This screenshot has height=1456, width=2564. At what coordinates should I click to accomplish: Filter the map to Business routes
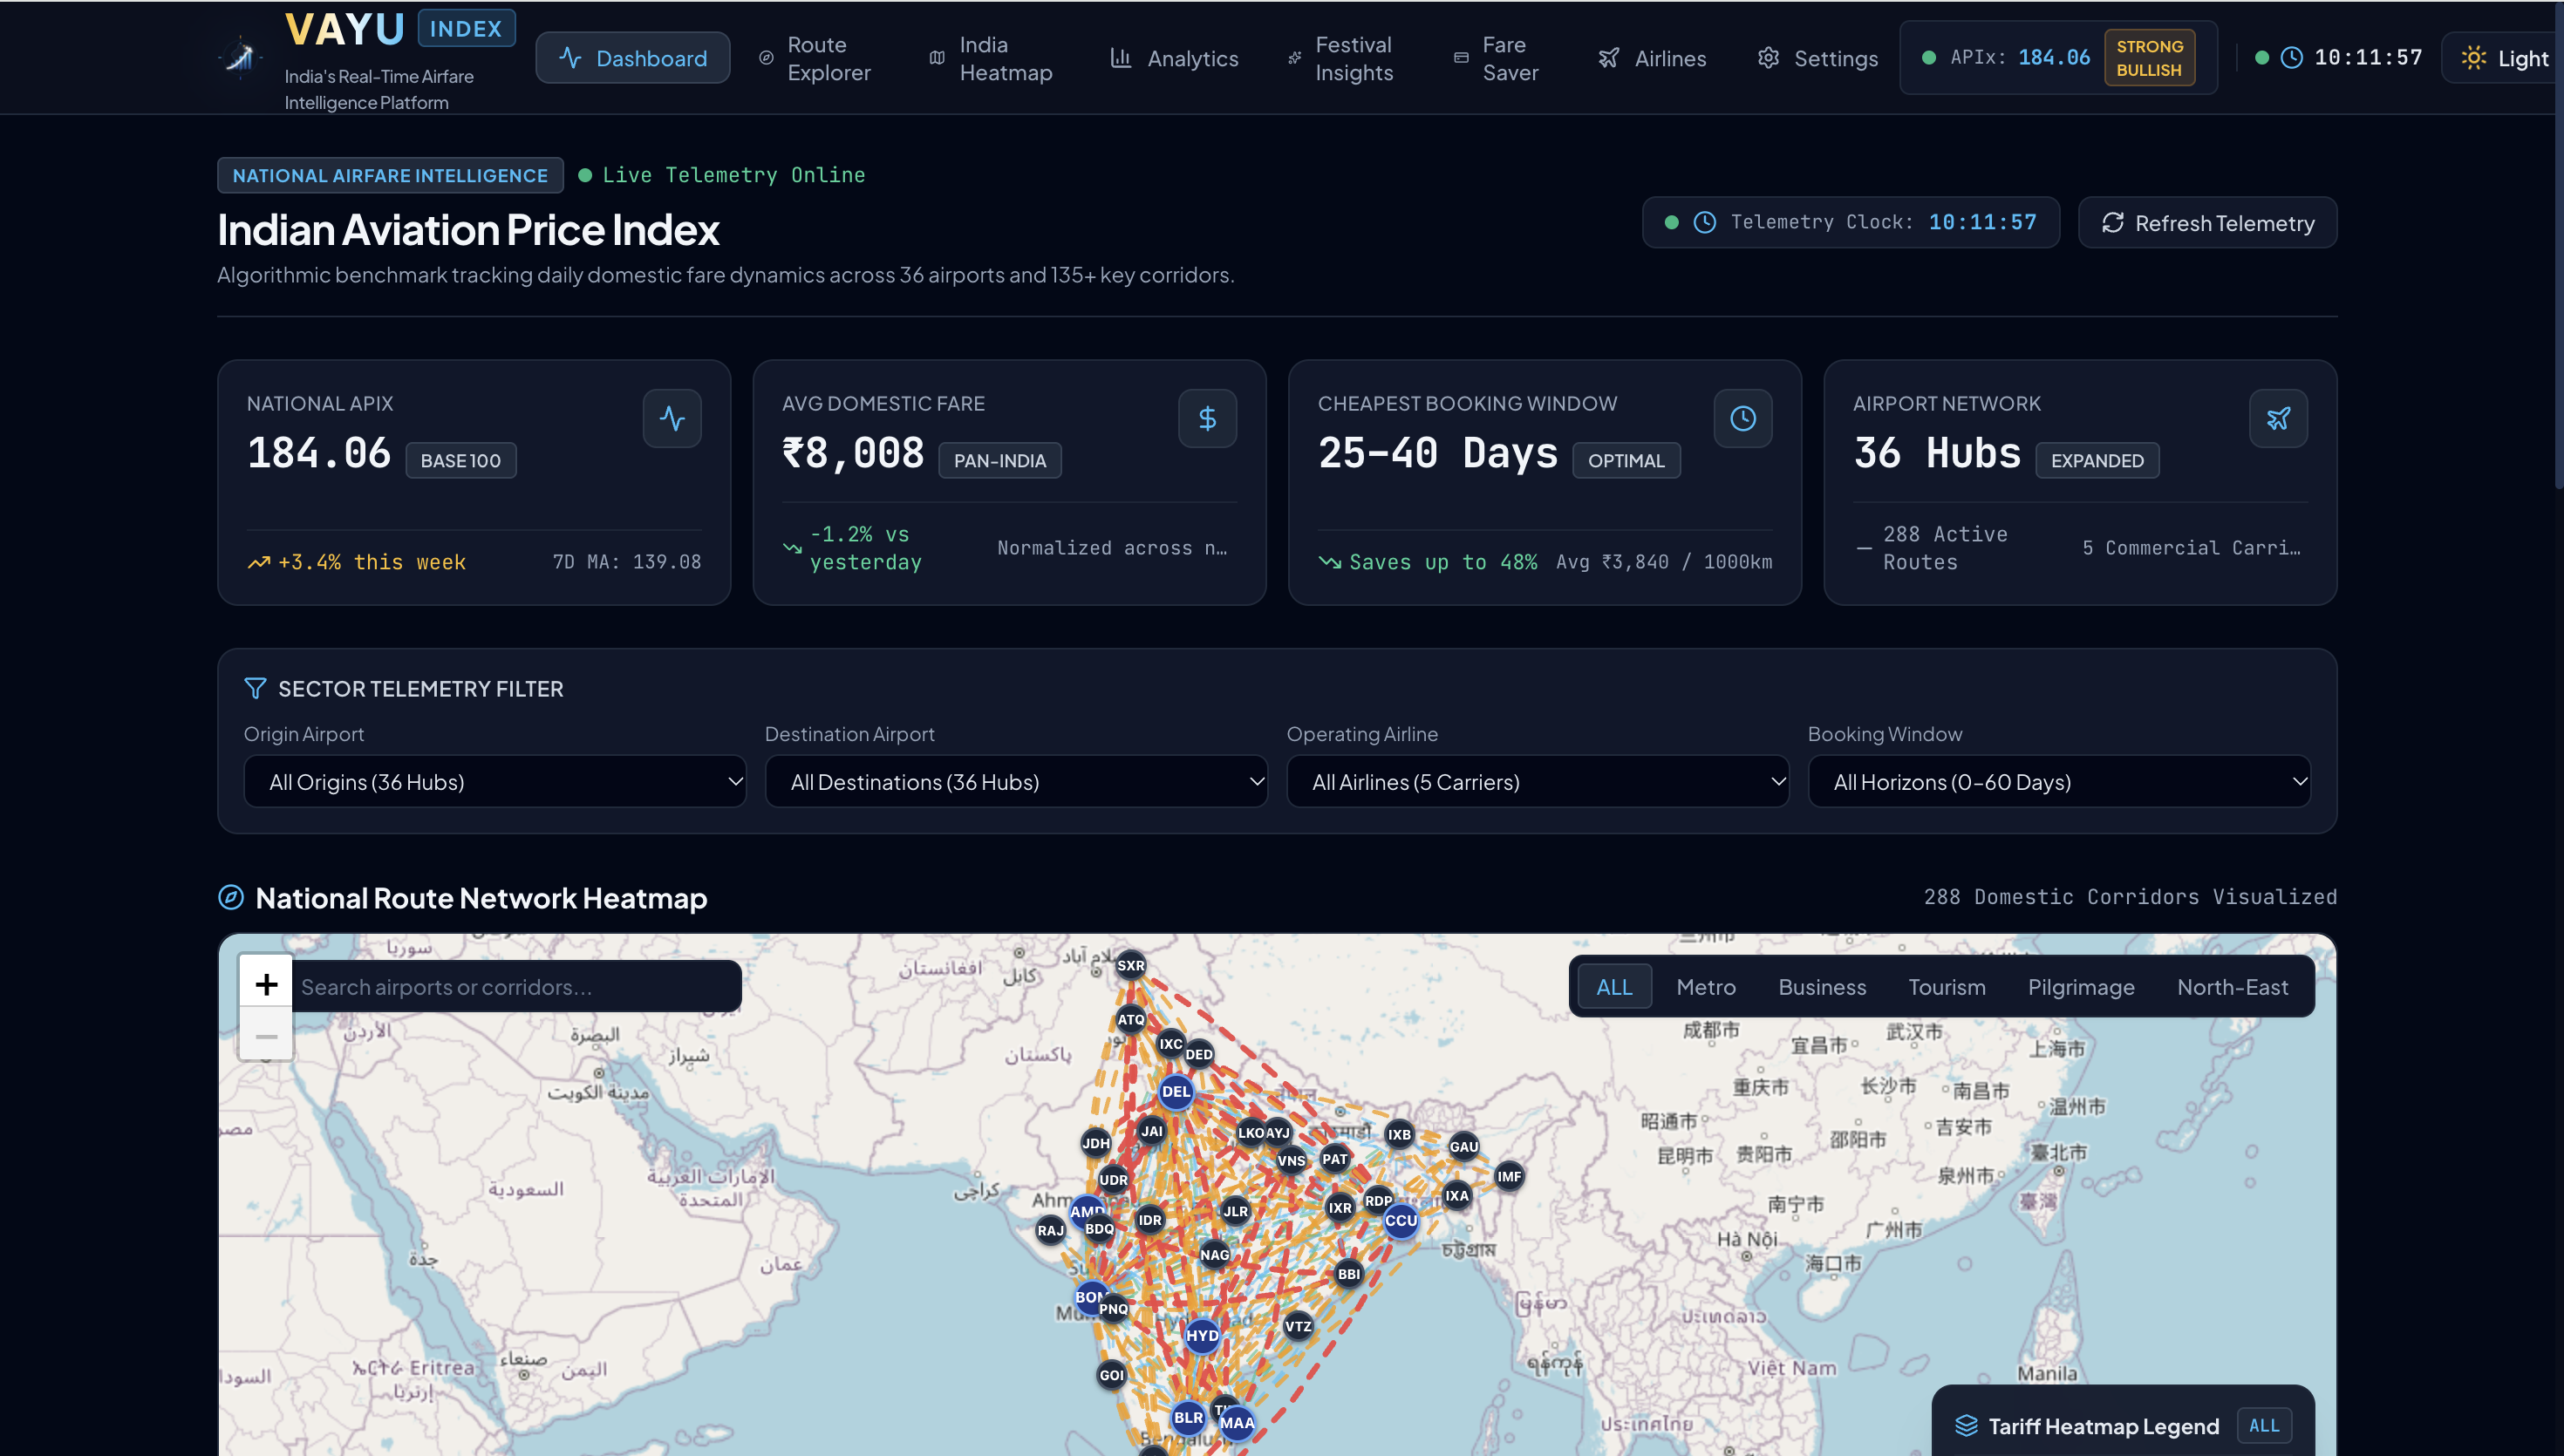(x=1822, y=986)
